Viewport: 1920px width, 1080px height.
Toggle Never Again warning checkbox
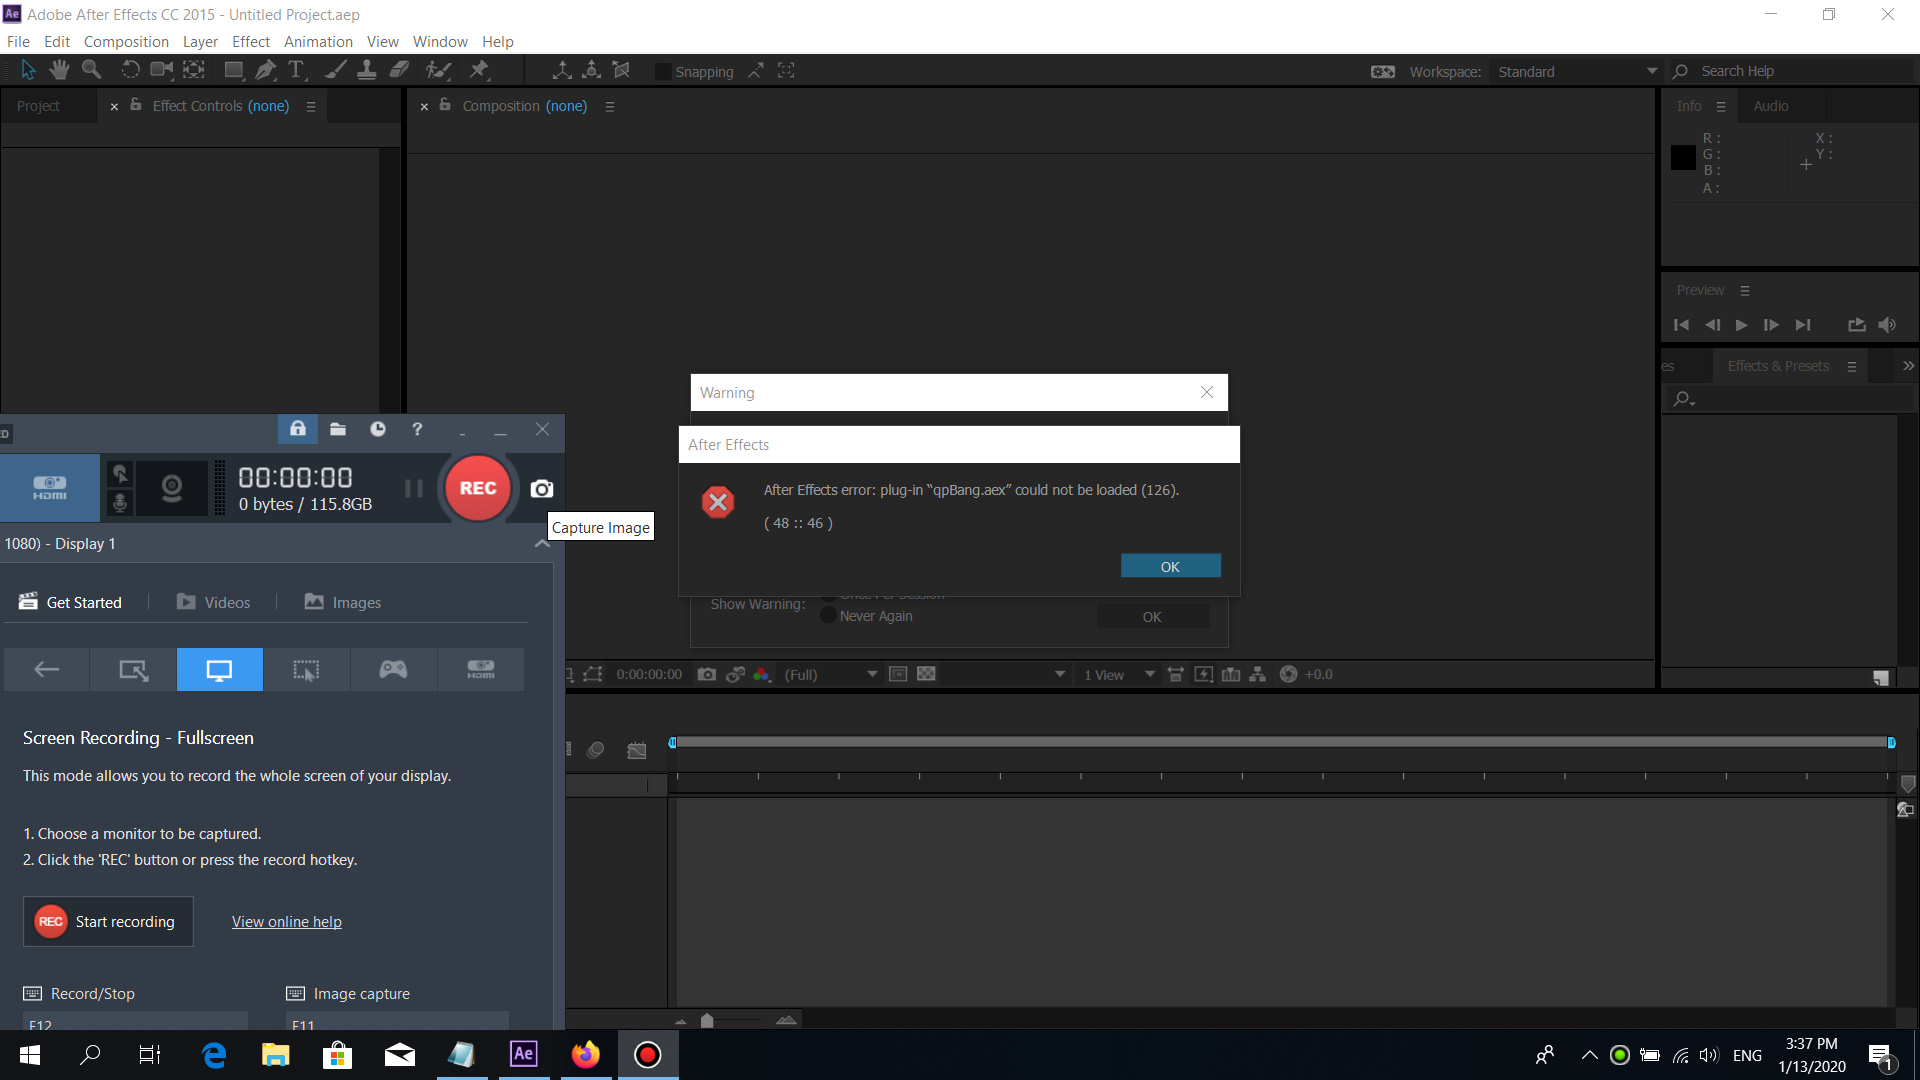(x=827, y=616)
